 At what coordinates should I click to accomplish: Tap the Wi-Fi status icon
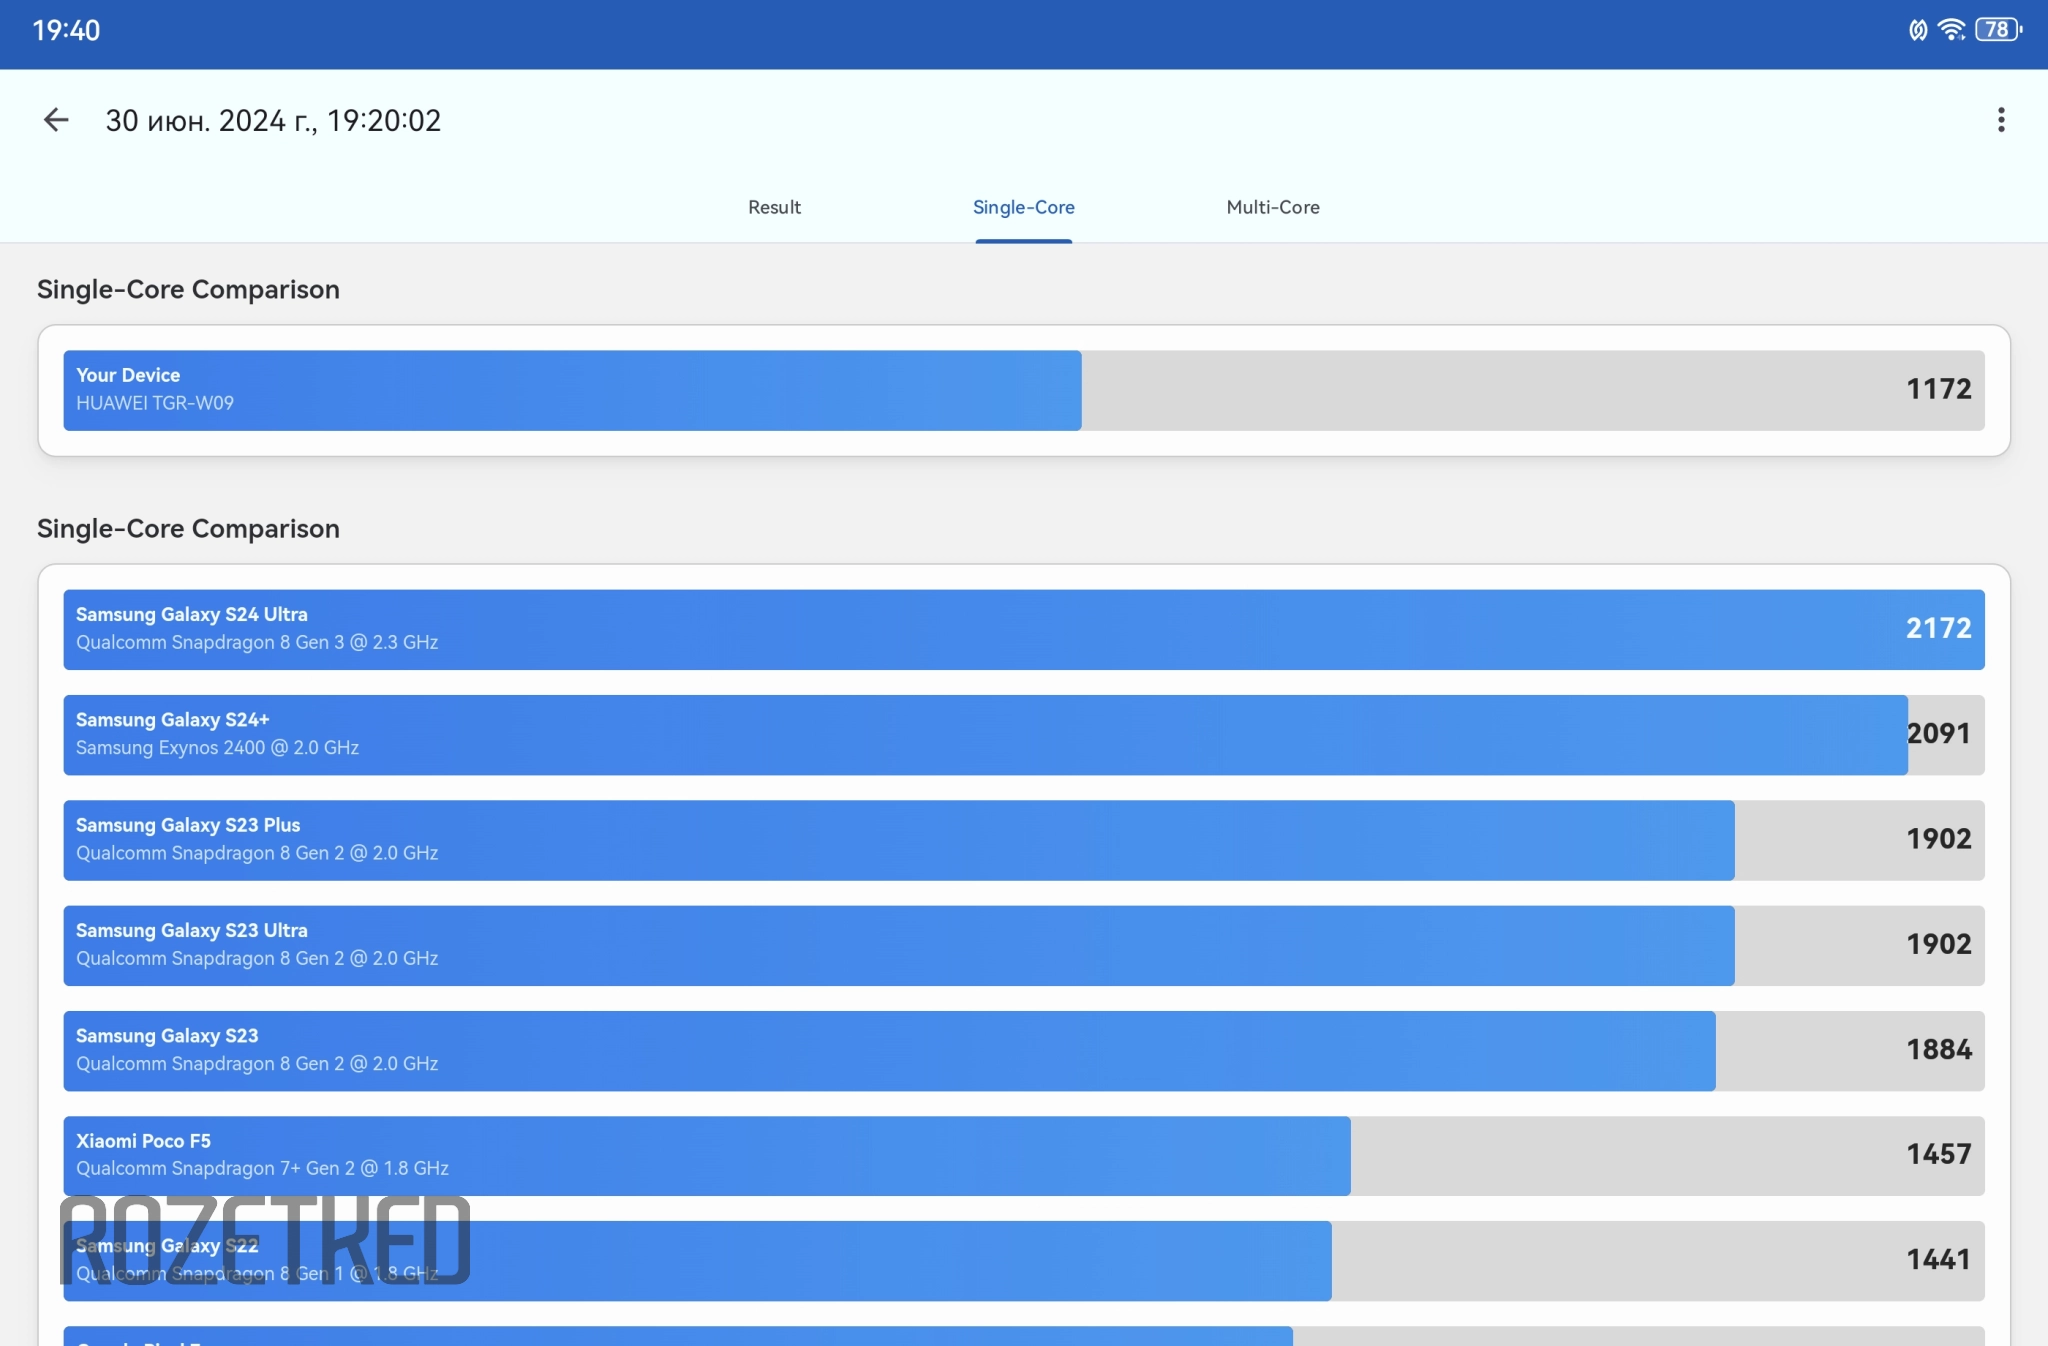pos(1951,29)
